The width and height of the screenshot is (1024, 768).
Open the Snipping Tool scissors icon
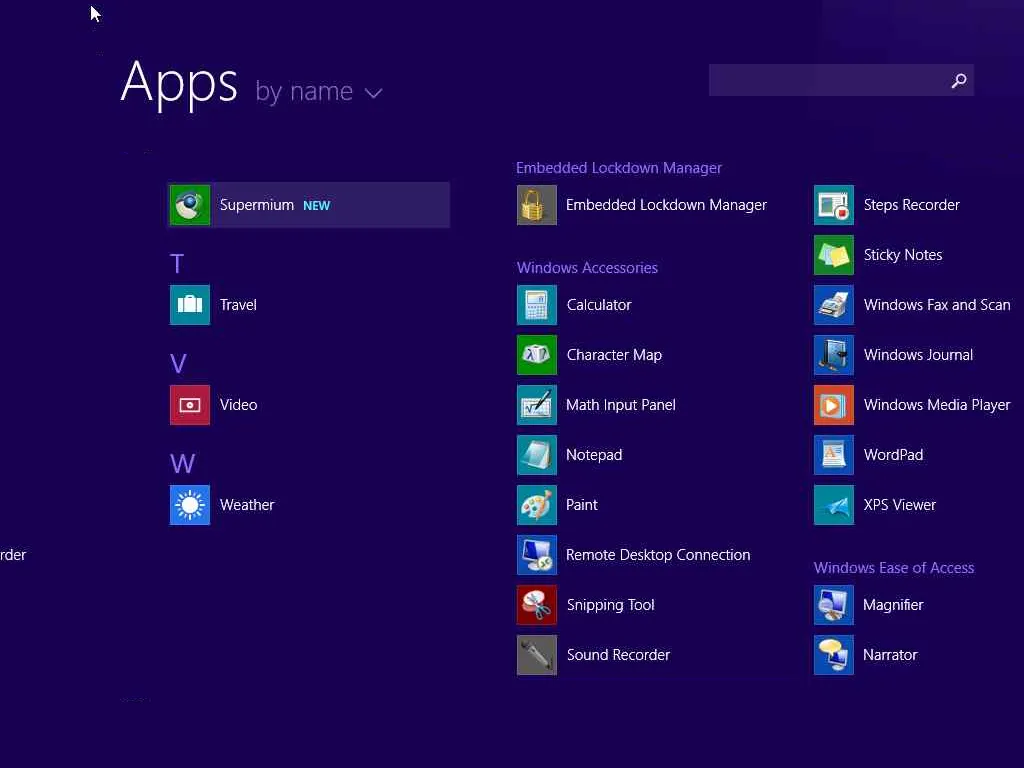pyautogui.click(x=537, y=605)
